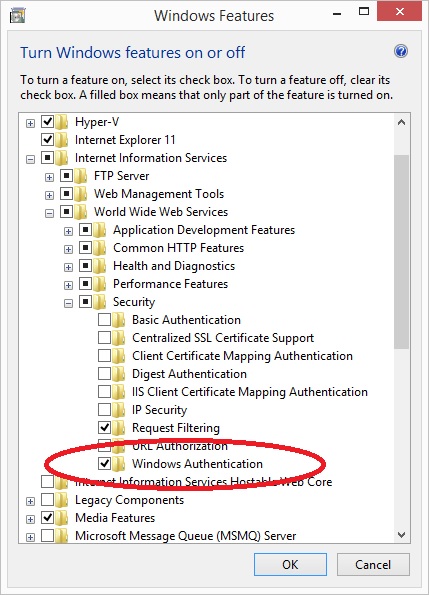Minimize the Windows Features dialog

click(337, 14)
